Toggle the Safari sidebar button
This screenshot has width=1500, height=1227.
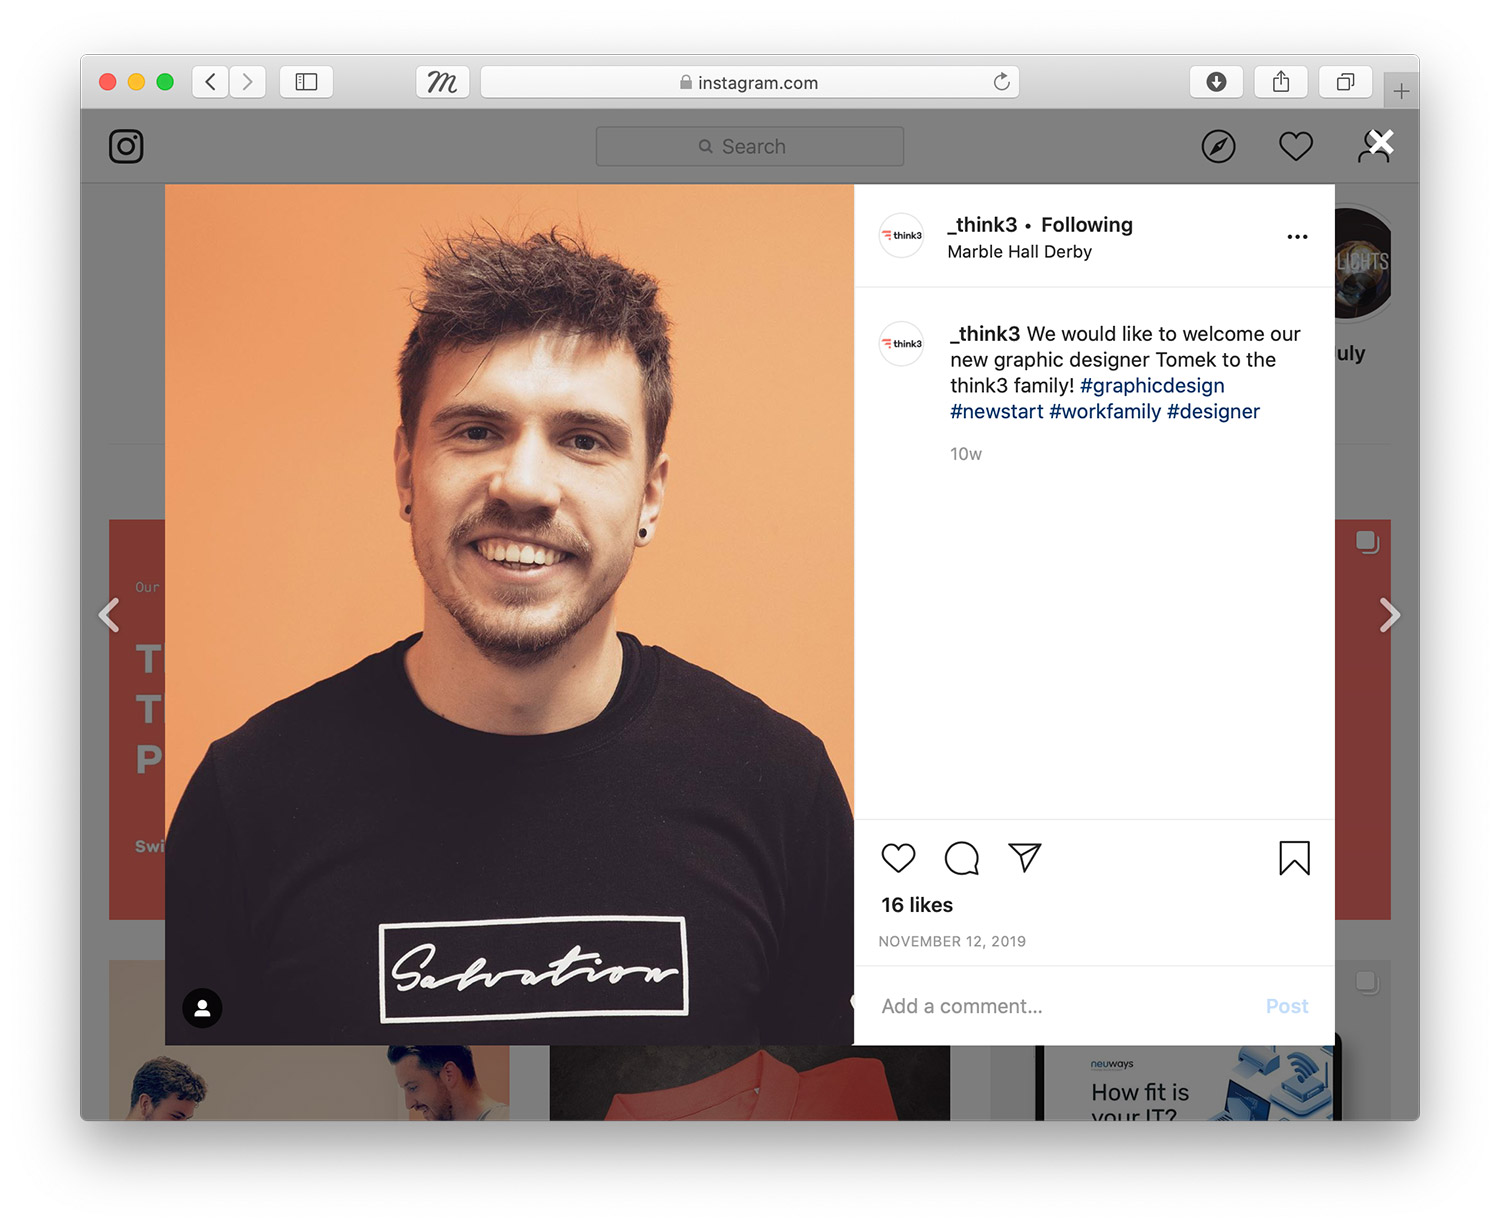click(x=306, y=82)
